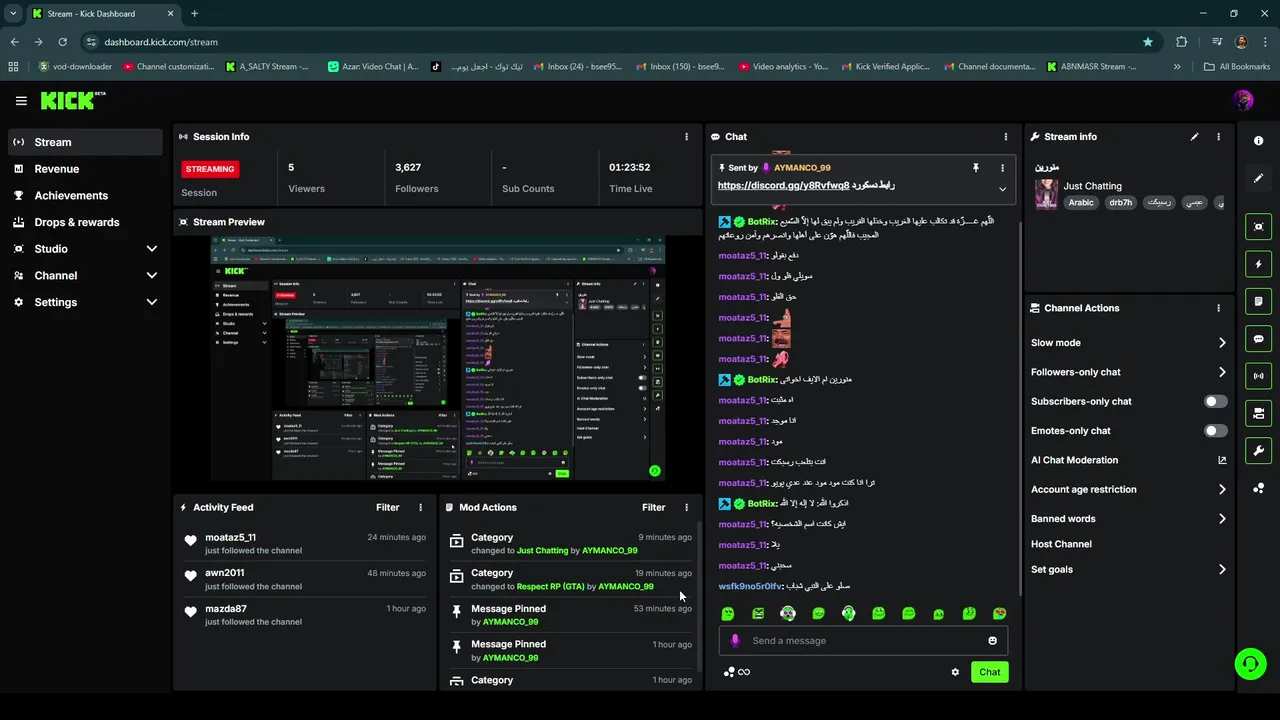Expand the Studio sidebar section
This screenshot has height=720, width=1280.
point(152,249)
